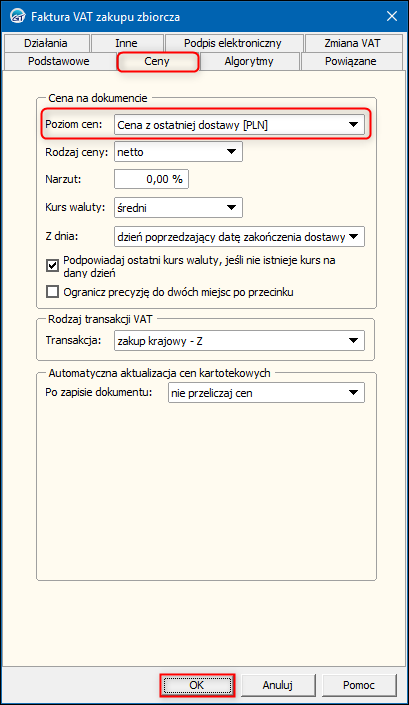Switch to the Podstawowe tab
Screen dimensions: 409x705
click(59, 61)
